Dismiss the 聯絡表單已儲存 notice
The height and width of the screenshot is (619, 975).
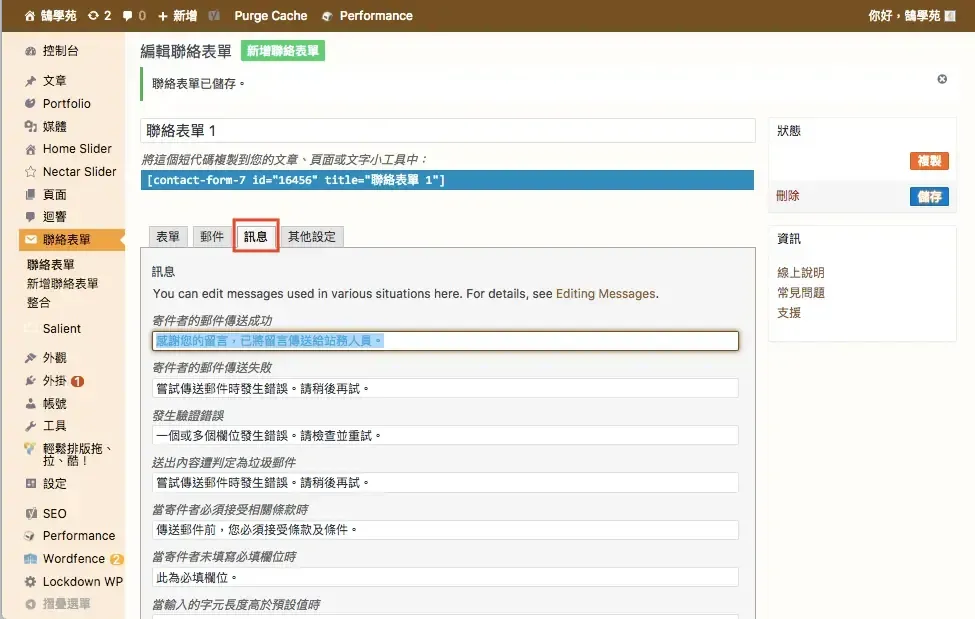coord(942,79)
